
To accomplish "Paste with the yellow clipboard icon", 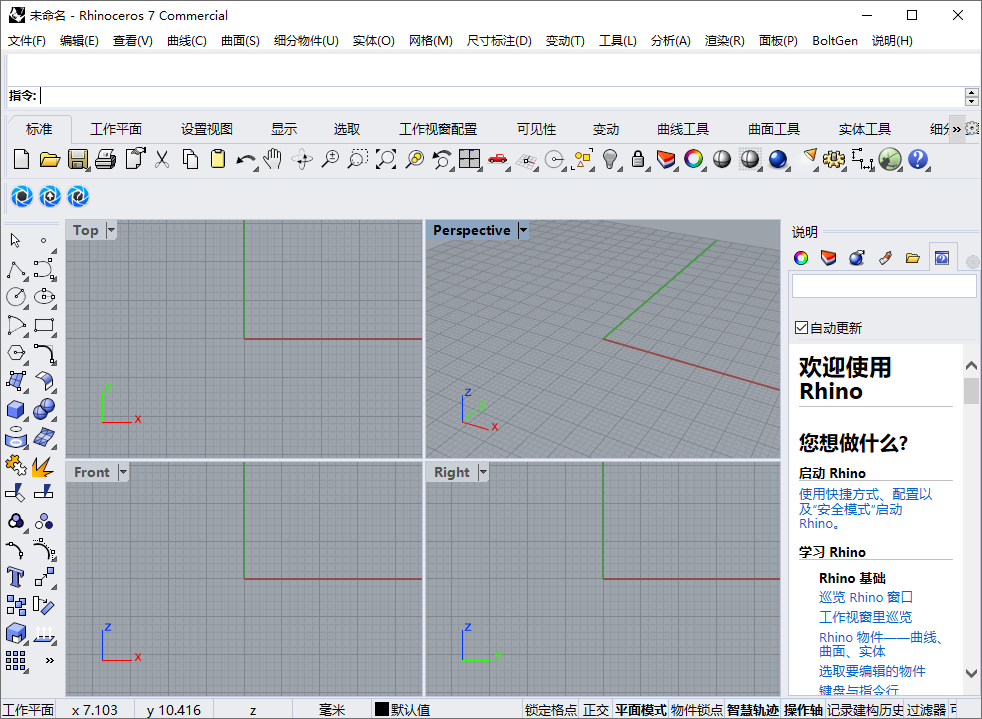I will (217, 159).
